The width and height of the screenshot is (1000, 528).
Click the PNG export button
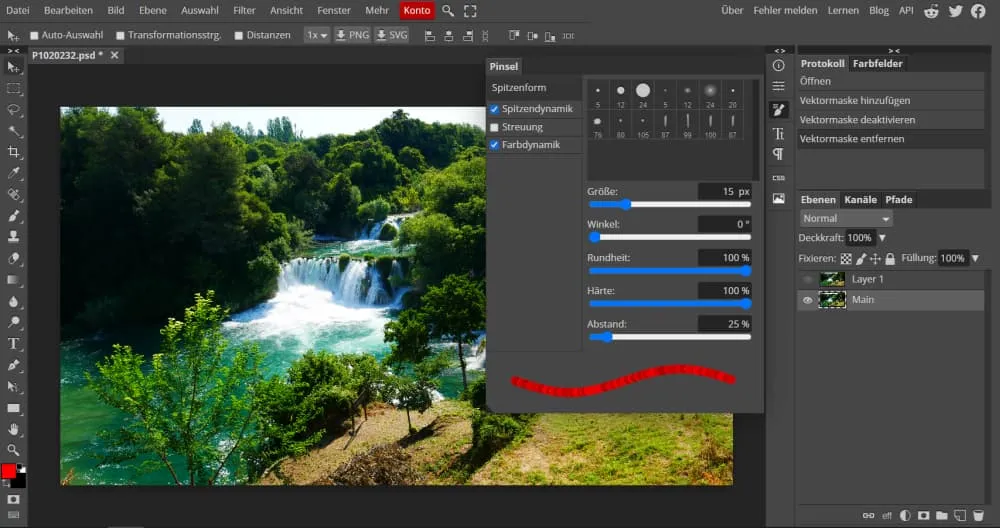[351, 35]
